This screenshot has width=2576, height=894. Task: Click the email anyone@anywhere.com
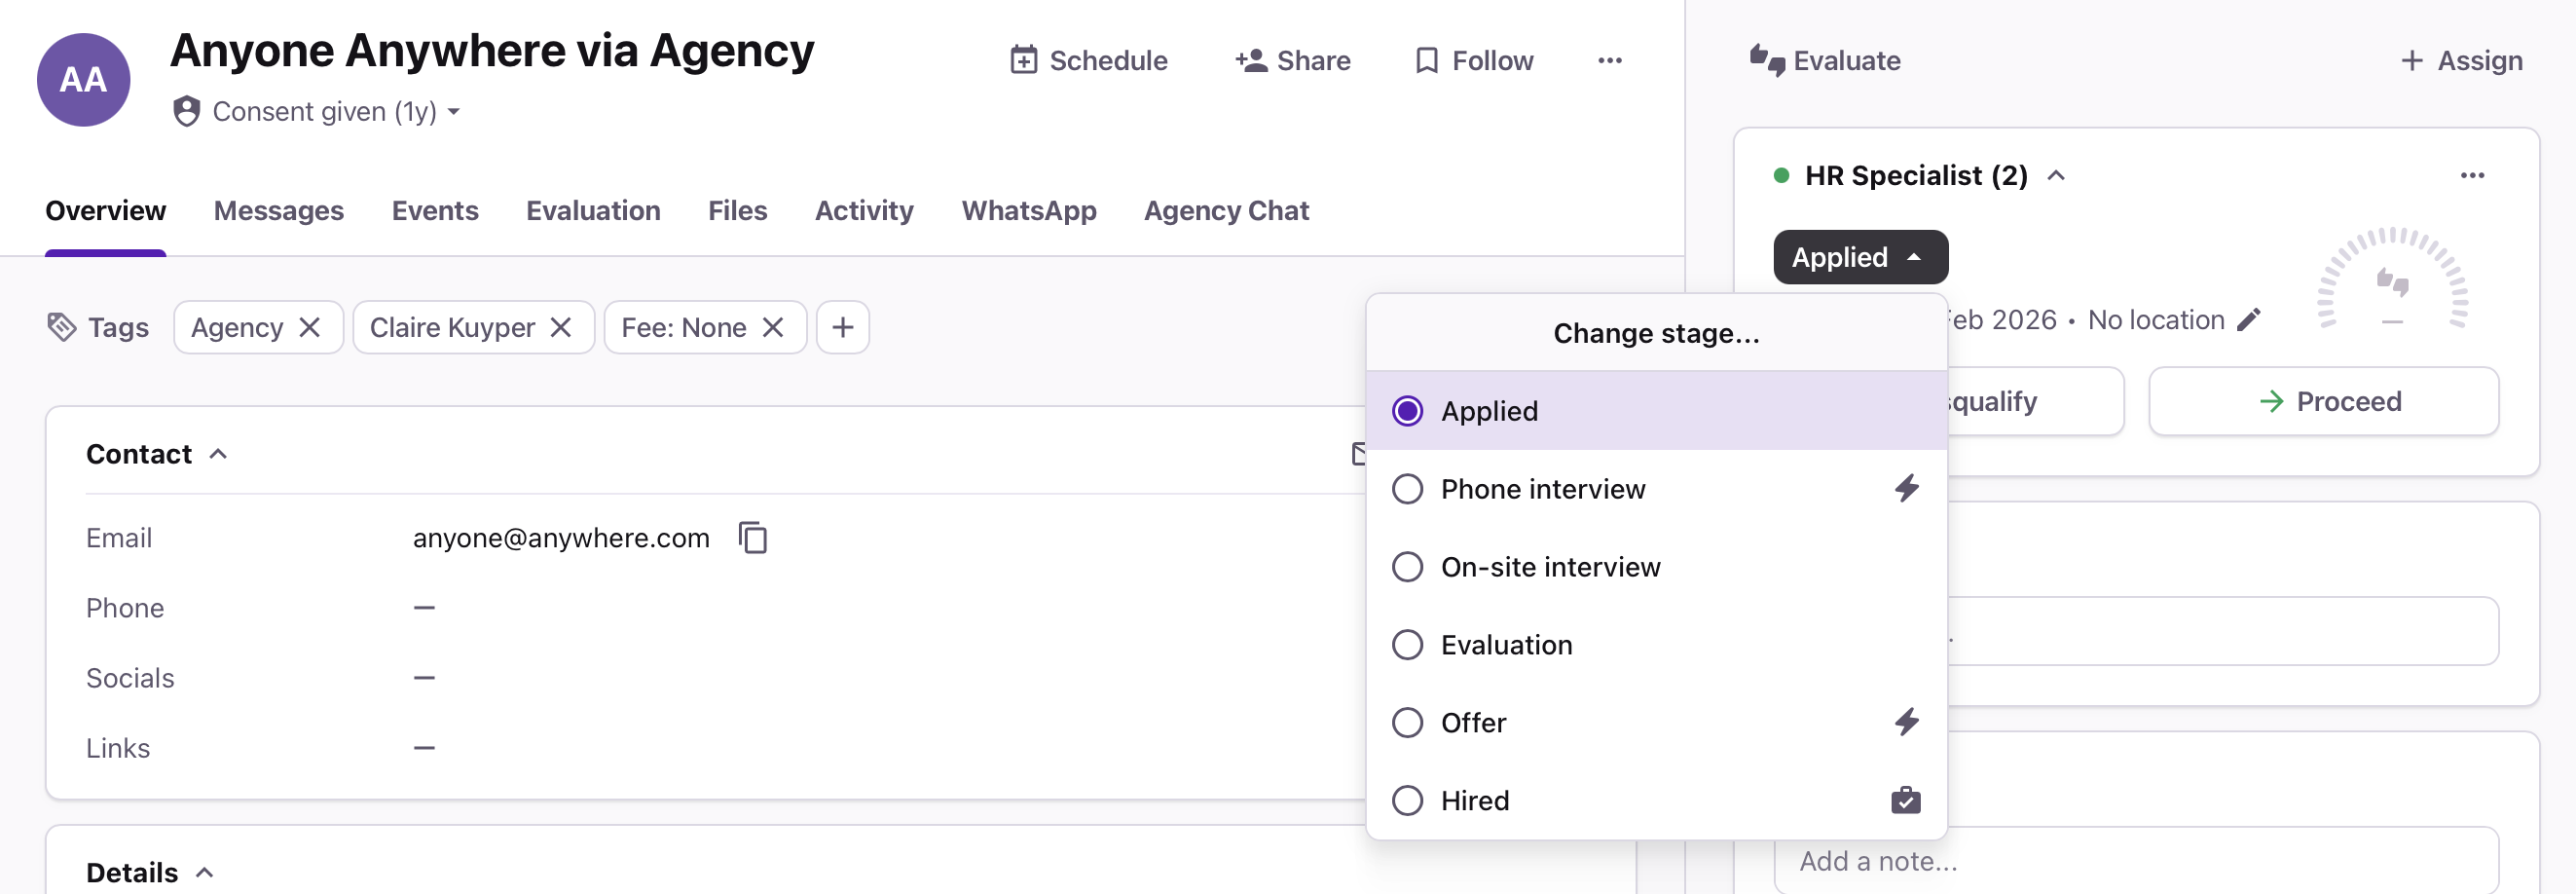coord(561,538)
